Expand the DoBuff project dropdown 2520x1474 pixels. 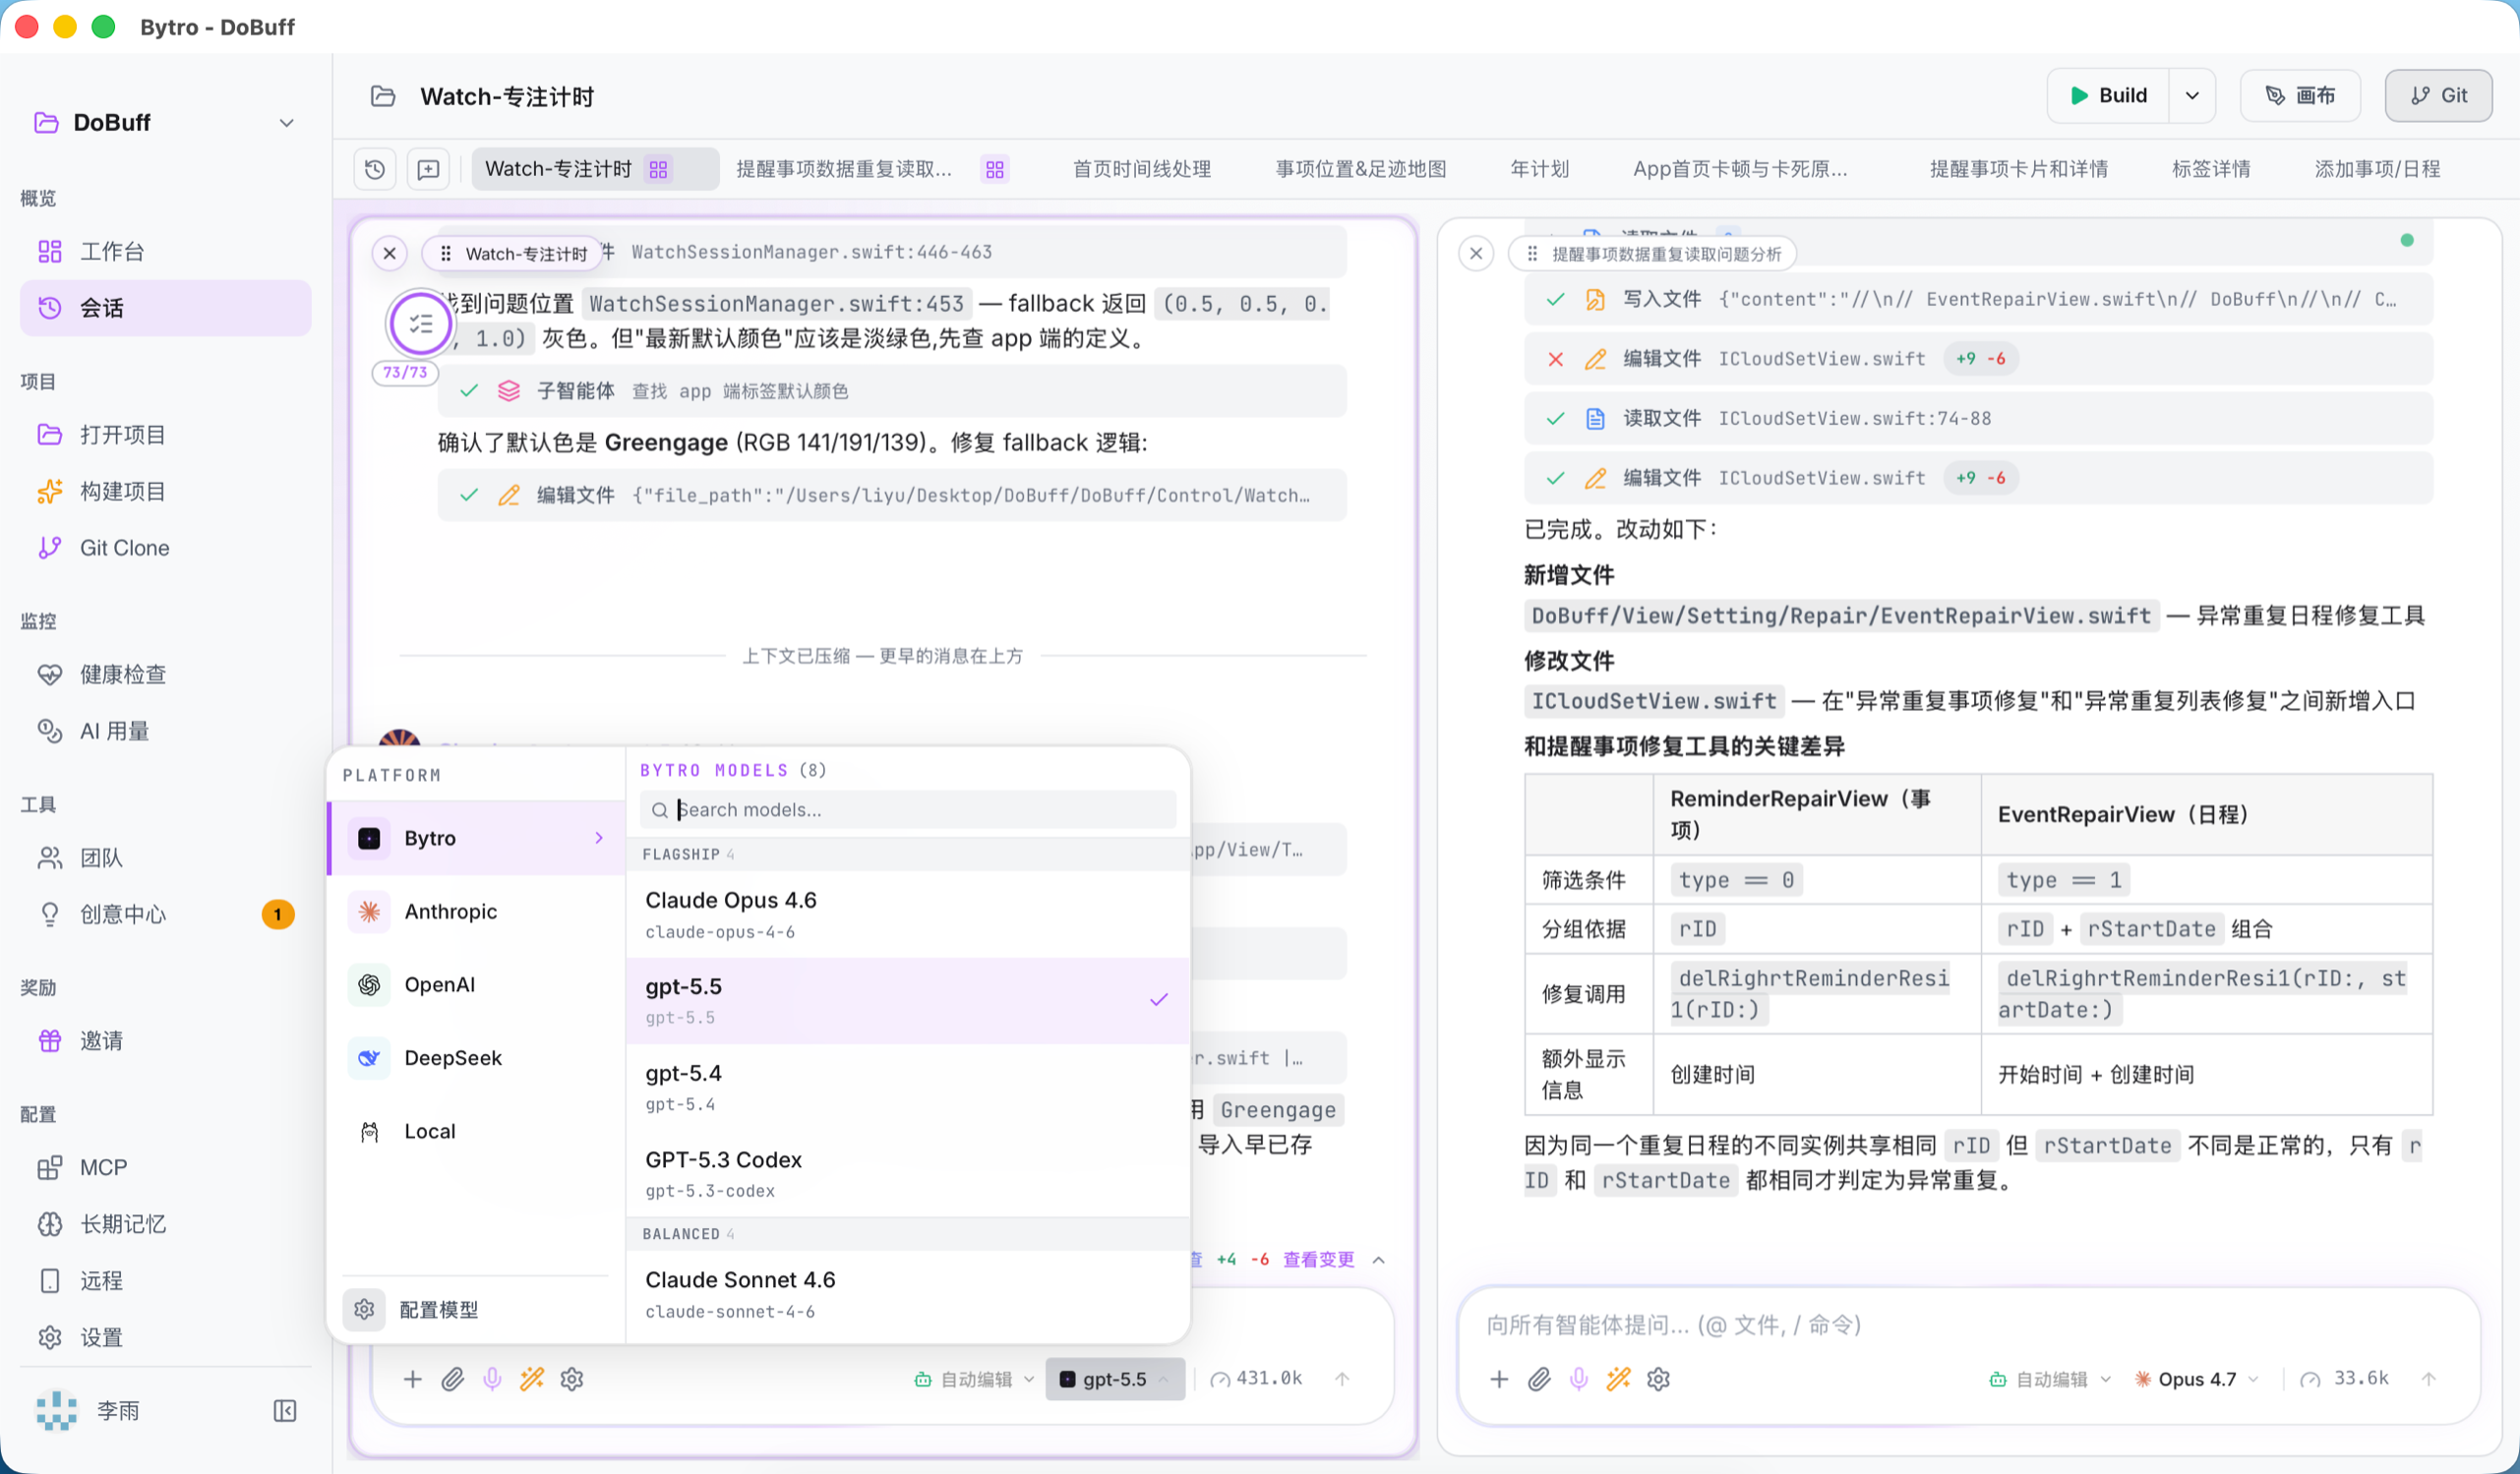tap(286, 123)
